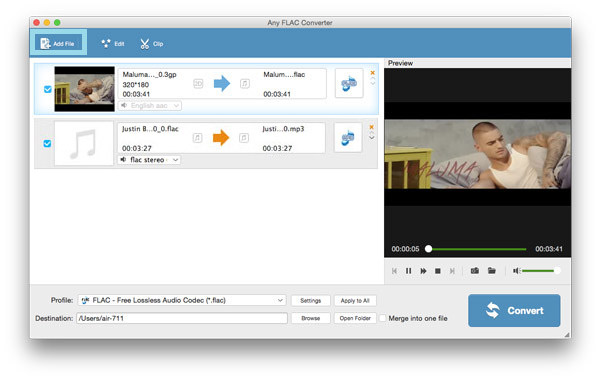Open the Maluma video thumbnail
Screen dimensions: 600x380
click(x=85, y=89)
